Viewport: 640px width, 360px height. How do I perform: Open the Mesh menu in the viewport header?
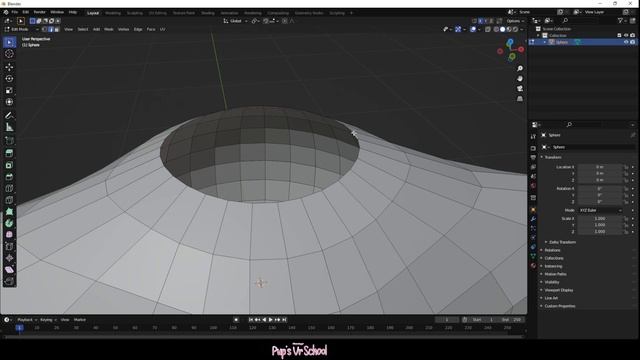pos(109,29)
